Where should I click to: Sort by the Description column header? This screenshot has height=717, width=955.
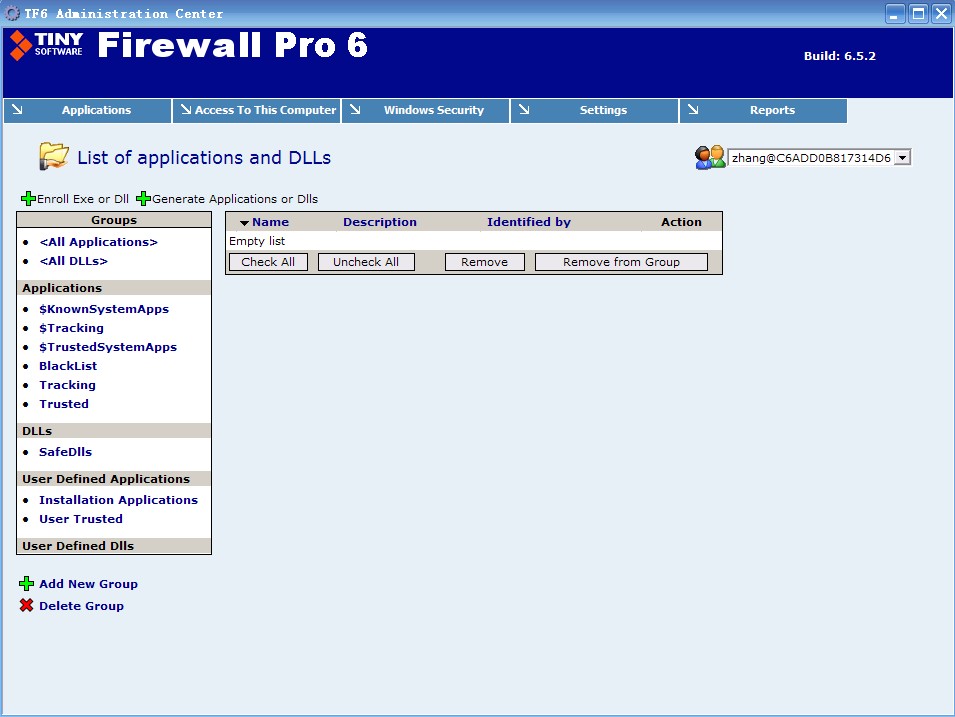(x=380, y=222)
